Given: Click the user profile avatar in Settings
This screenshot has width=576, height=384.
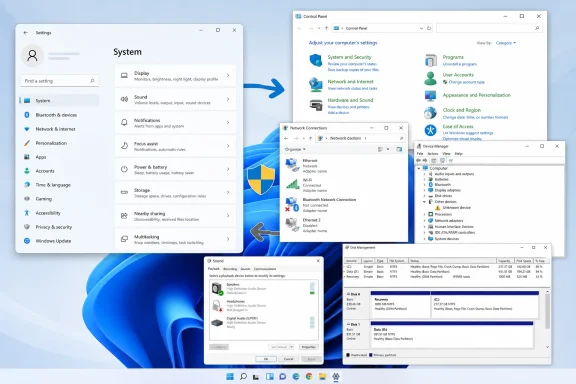Looking at the screenshot, I should coord(32,55).
